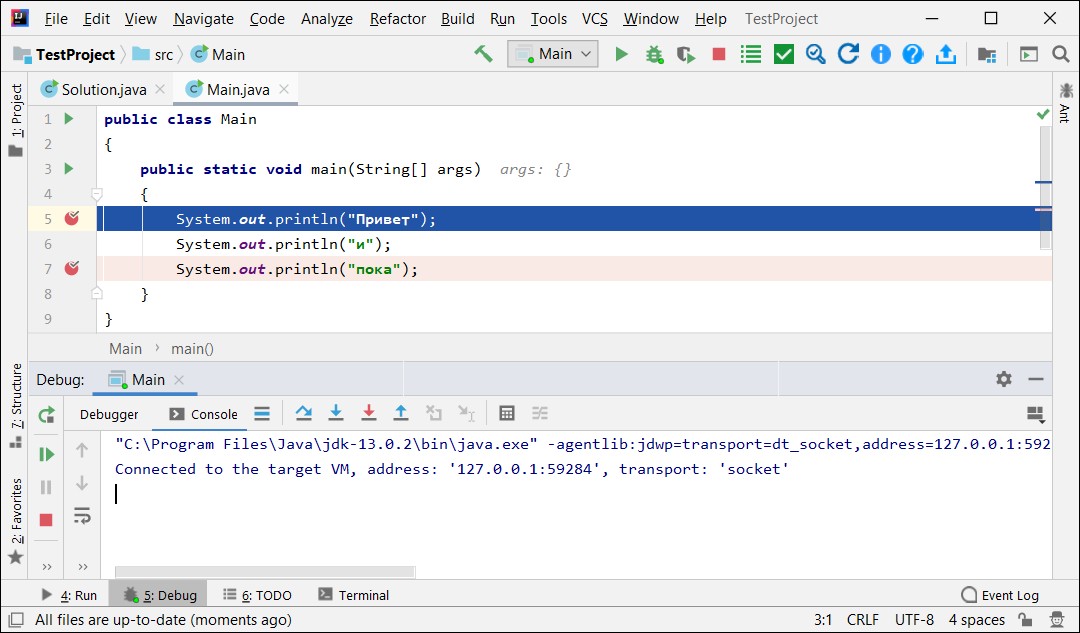Viewport: 1080px width, 633px height.
Task: Toggle breakpoint on line 7
Action: (x=72, y=268)
